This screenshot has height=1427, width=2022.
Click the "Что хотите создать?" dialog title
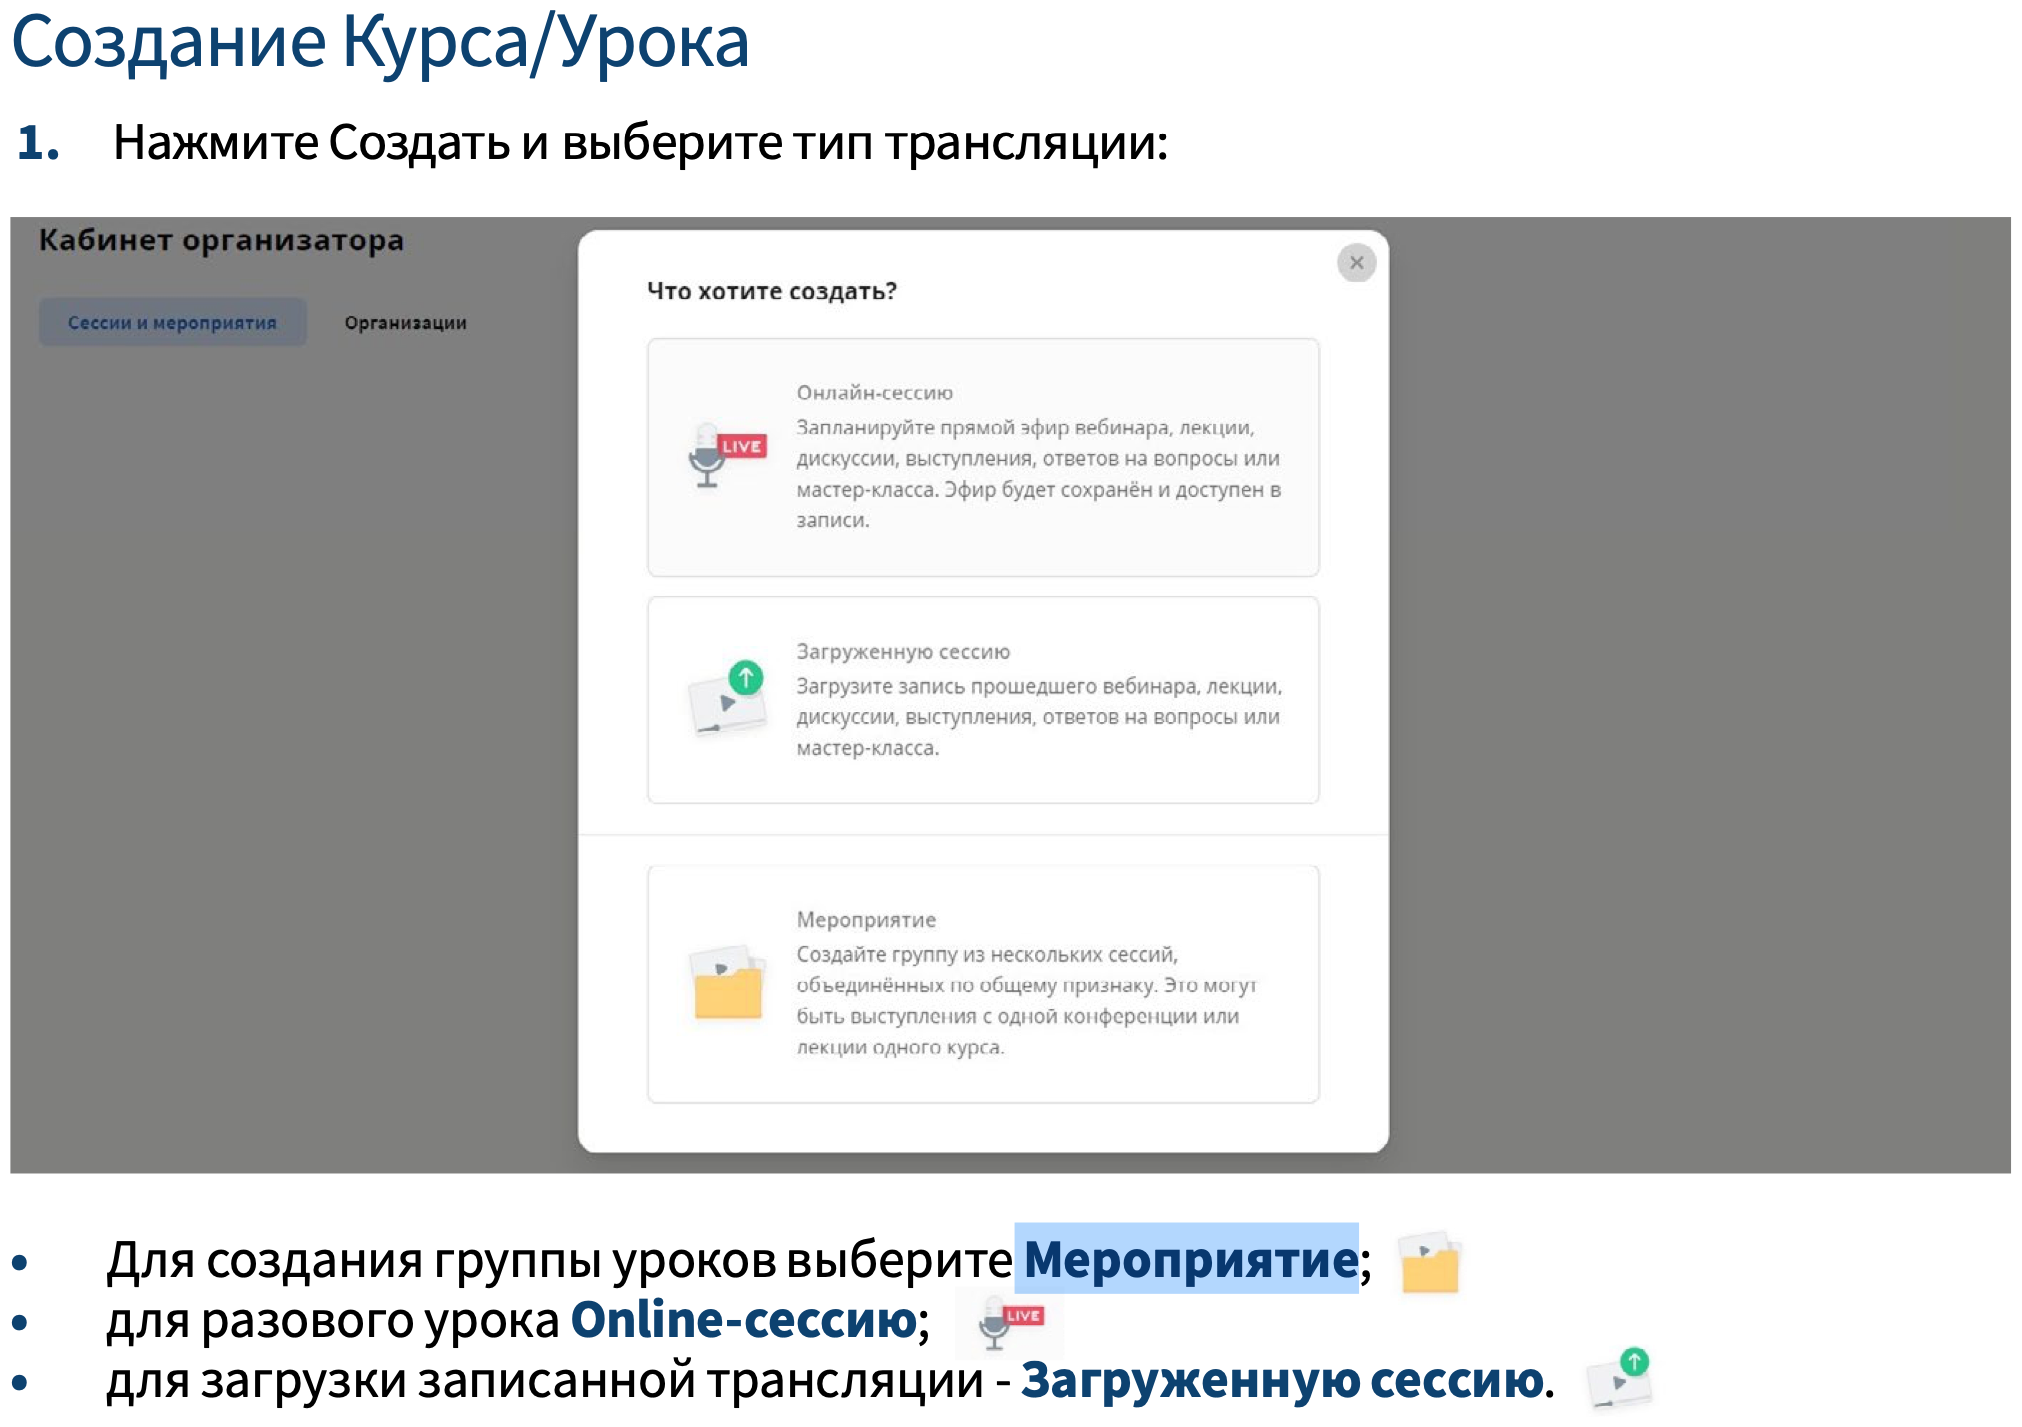point(771,291)
